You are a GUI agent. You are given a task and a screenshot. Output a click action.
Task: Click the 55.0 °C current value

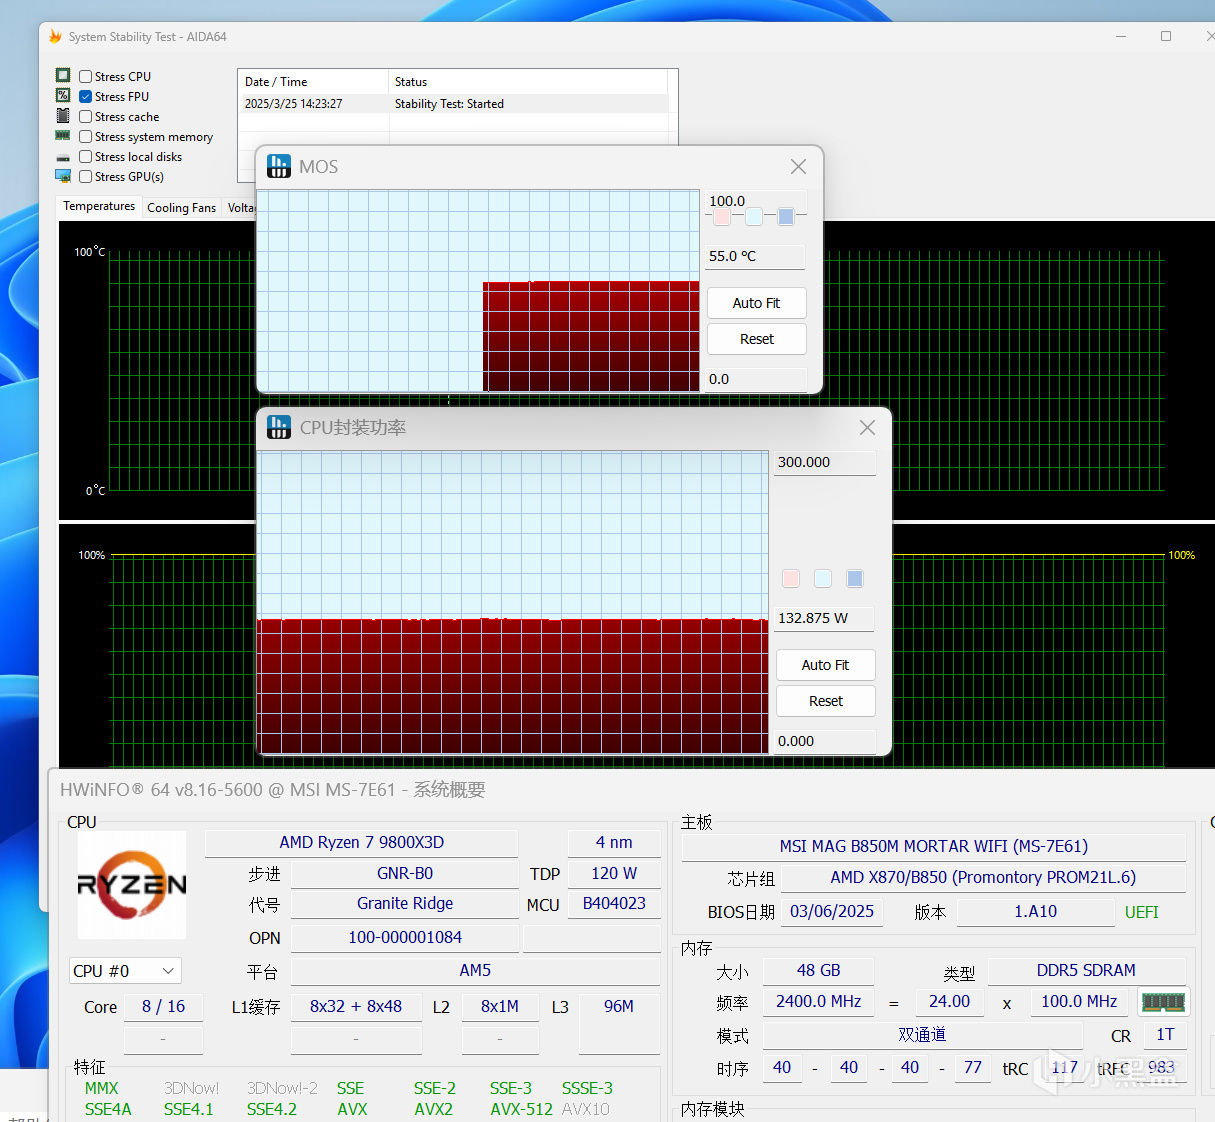[755, 256]
